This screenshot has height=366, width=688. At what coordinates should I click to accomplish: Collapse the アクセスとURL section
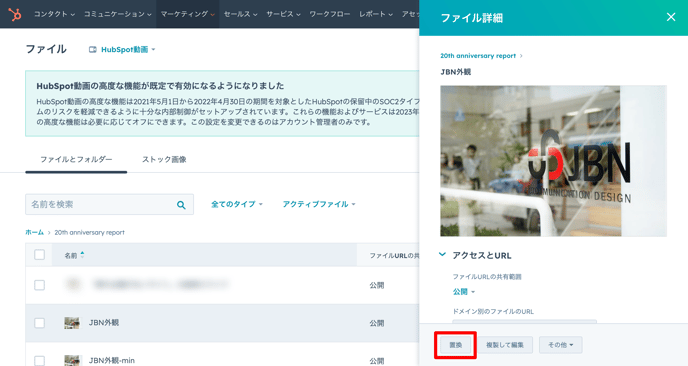coord(442,255)
